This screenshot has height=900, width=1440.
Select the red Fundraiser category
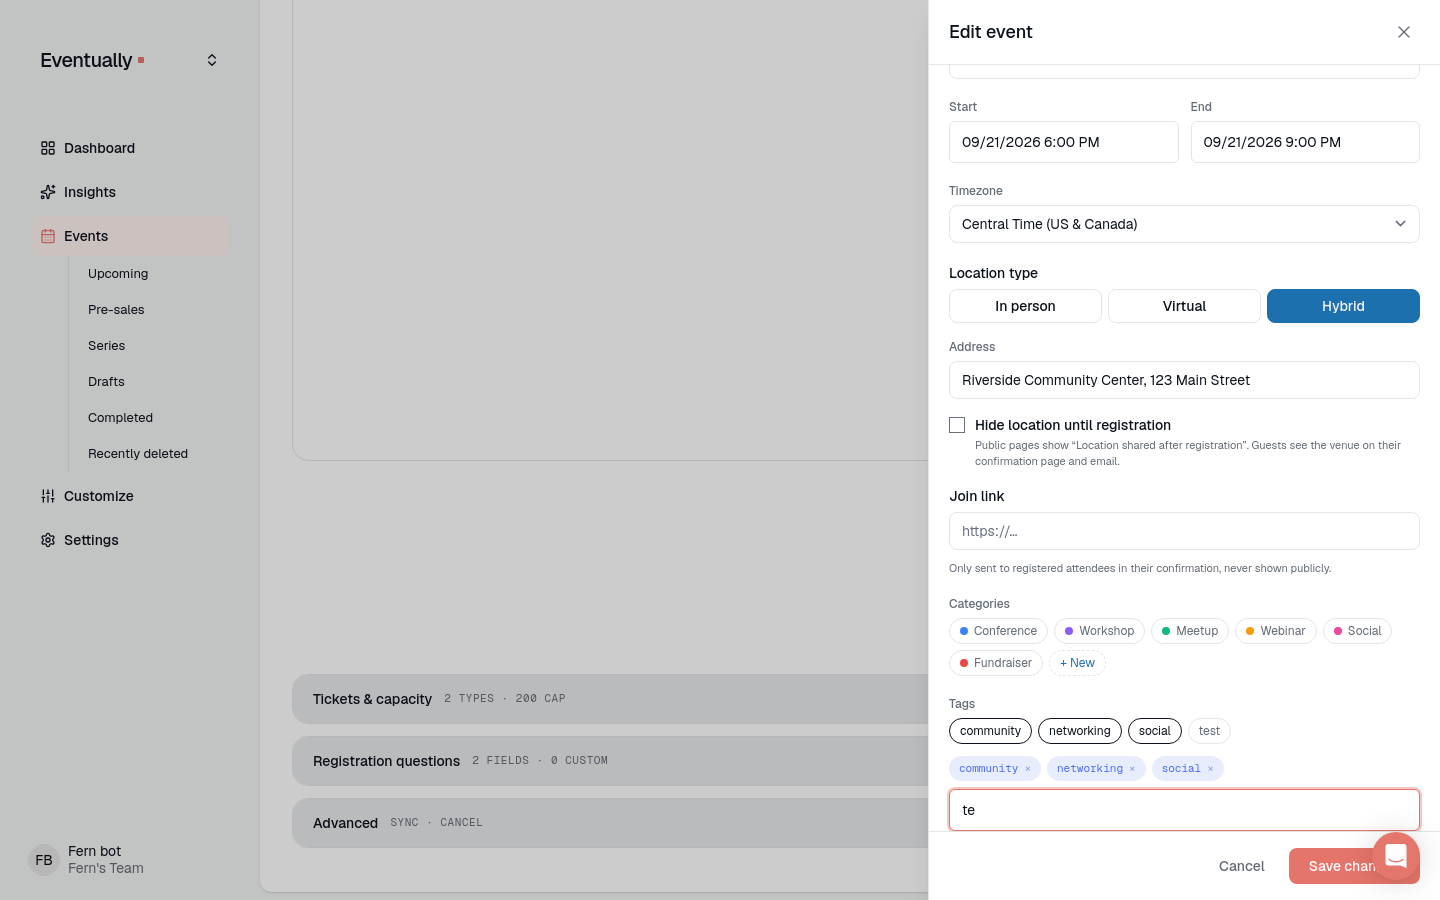pos(996,663)
